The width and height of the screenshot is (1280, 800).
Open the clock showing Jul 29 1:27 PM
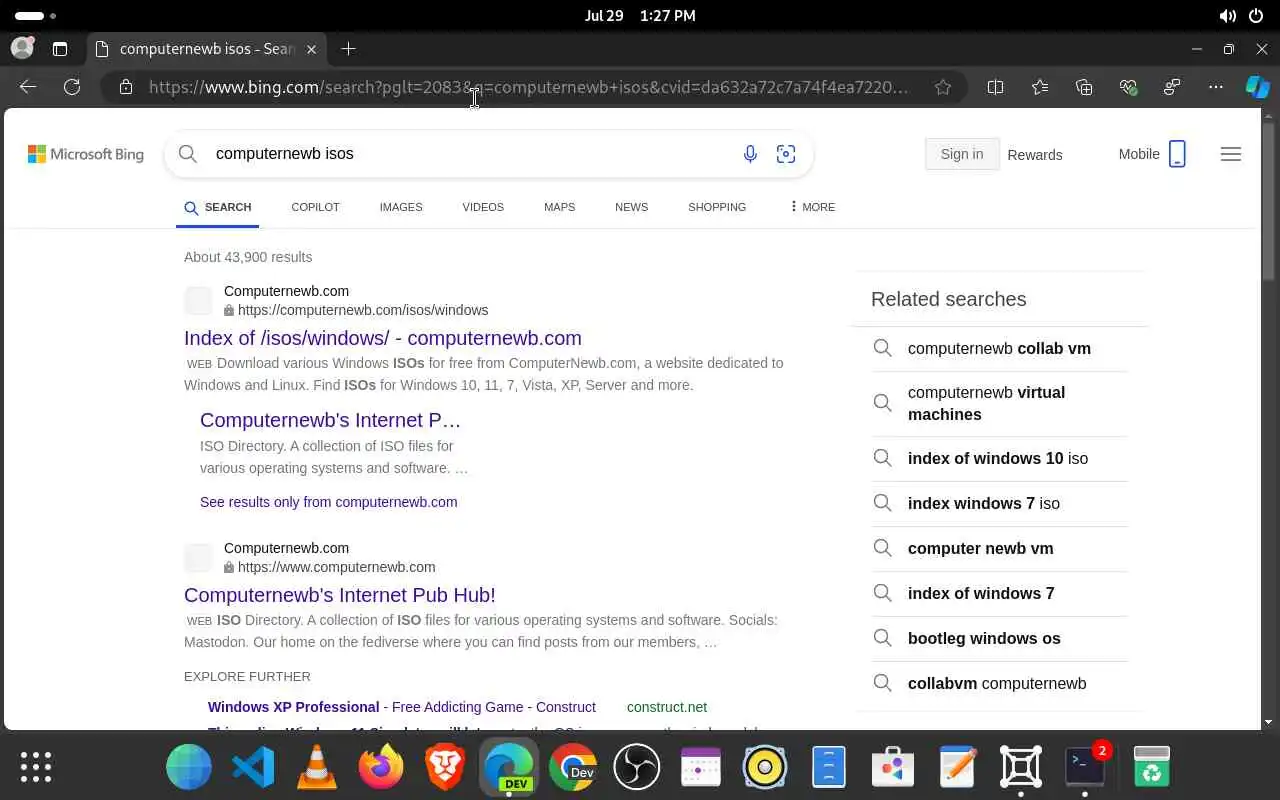pos(640,16)
